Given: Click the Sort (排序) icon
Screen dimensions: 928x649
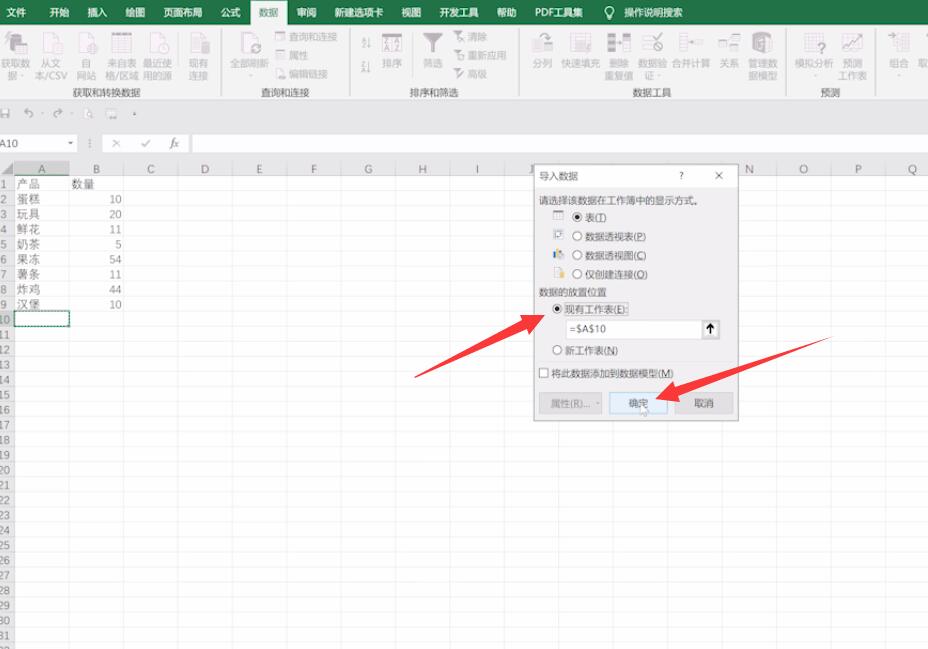Looking at the screenshot, I should 392,44.
